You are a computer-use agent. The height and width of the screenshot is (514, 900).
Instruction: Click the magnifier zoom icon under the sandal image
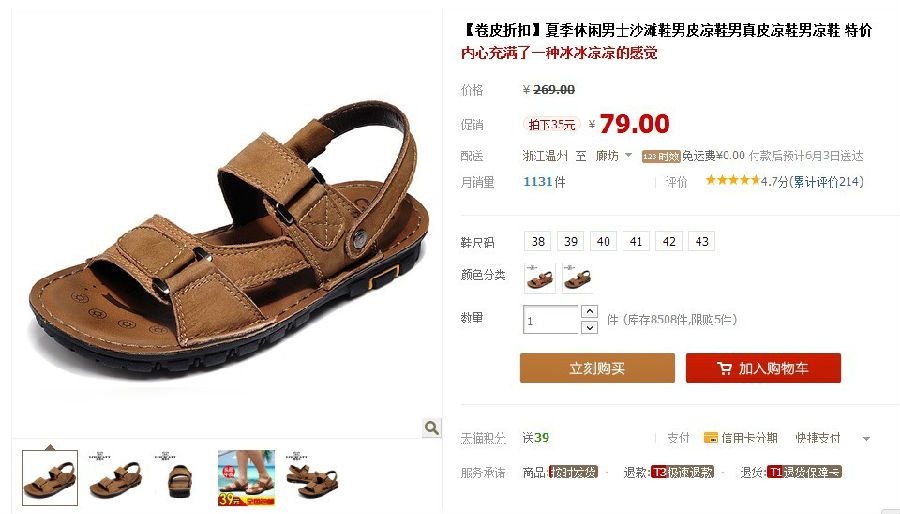coord(432,427)
